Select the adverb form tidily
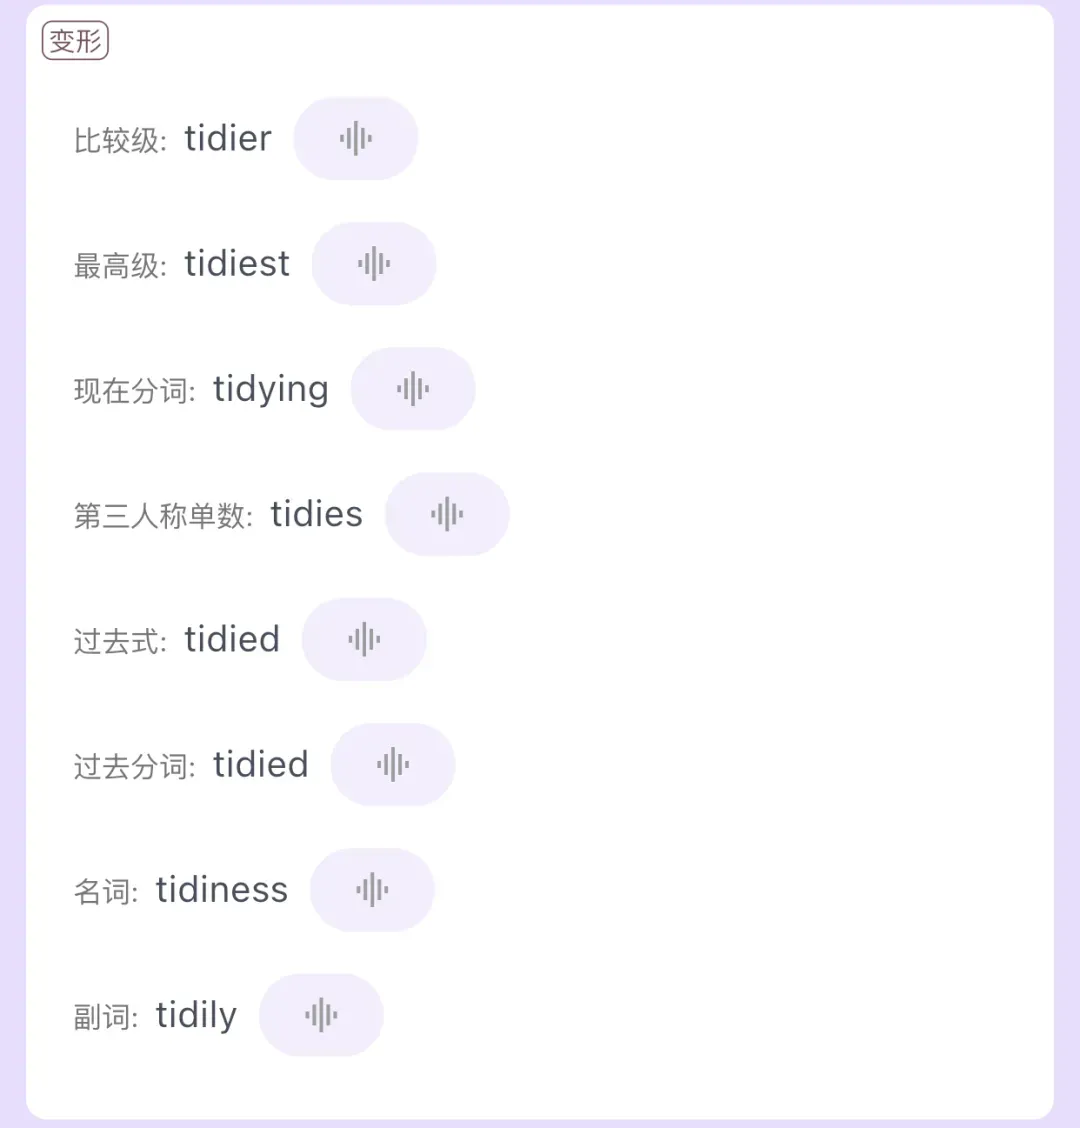1080x1128 pixels. [196, 1016]
